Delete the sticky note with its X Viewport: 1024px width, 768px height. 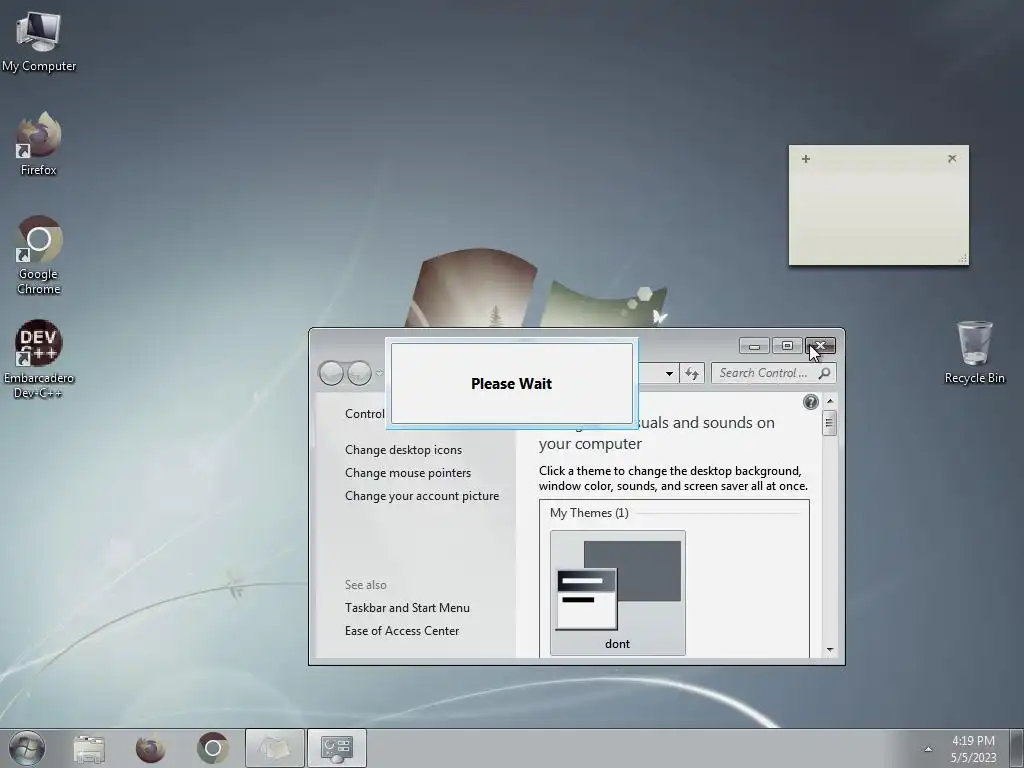tap(952, 158)
